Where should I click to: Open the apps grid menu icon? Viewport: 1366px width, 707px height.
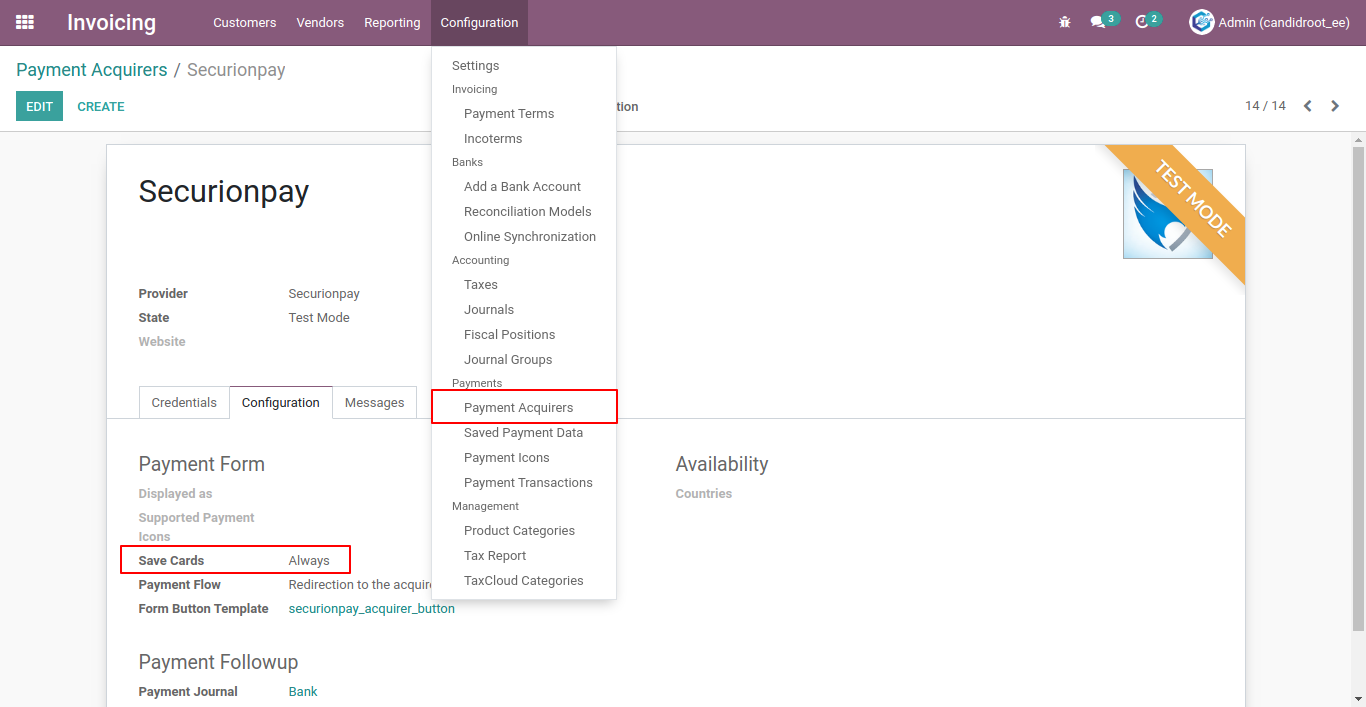tap(25, 22)
